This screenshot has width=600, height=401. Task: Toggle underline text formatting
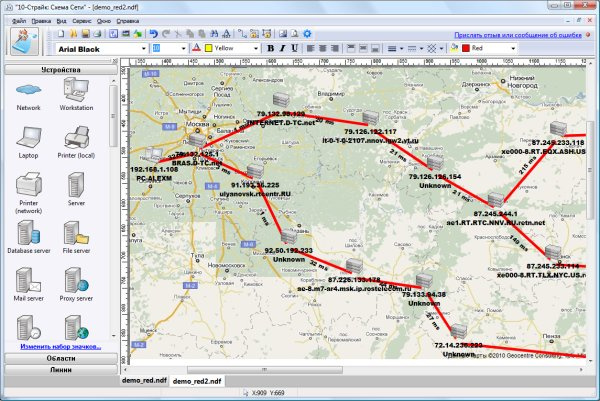(x=294, y=47)
